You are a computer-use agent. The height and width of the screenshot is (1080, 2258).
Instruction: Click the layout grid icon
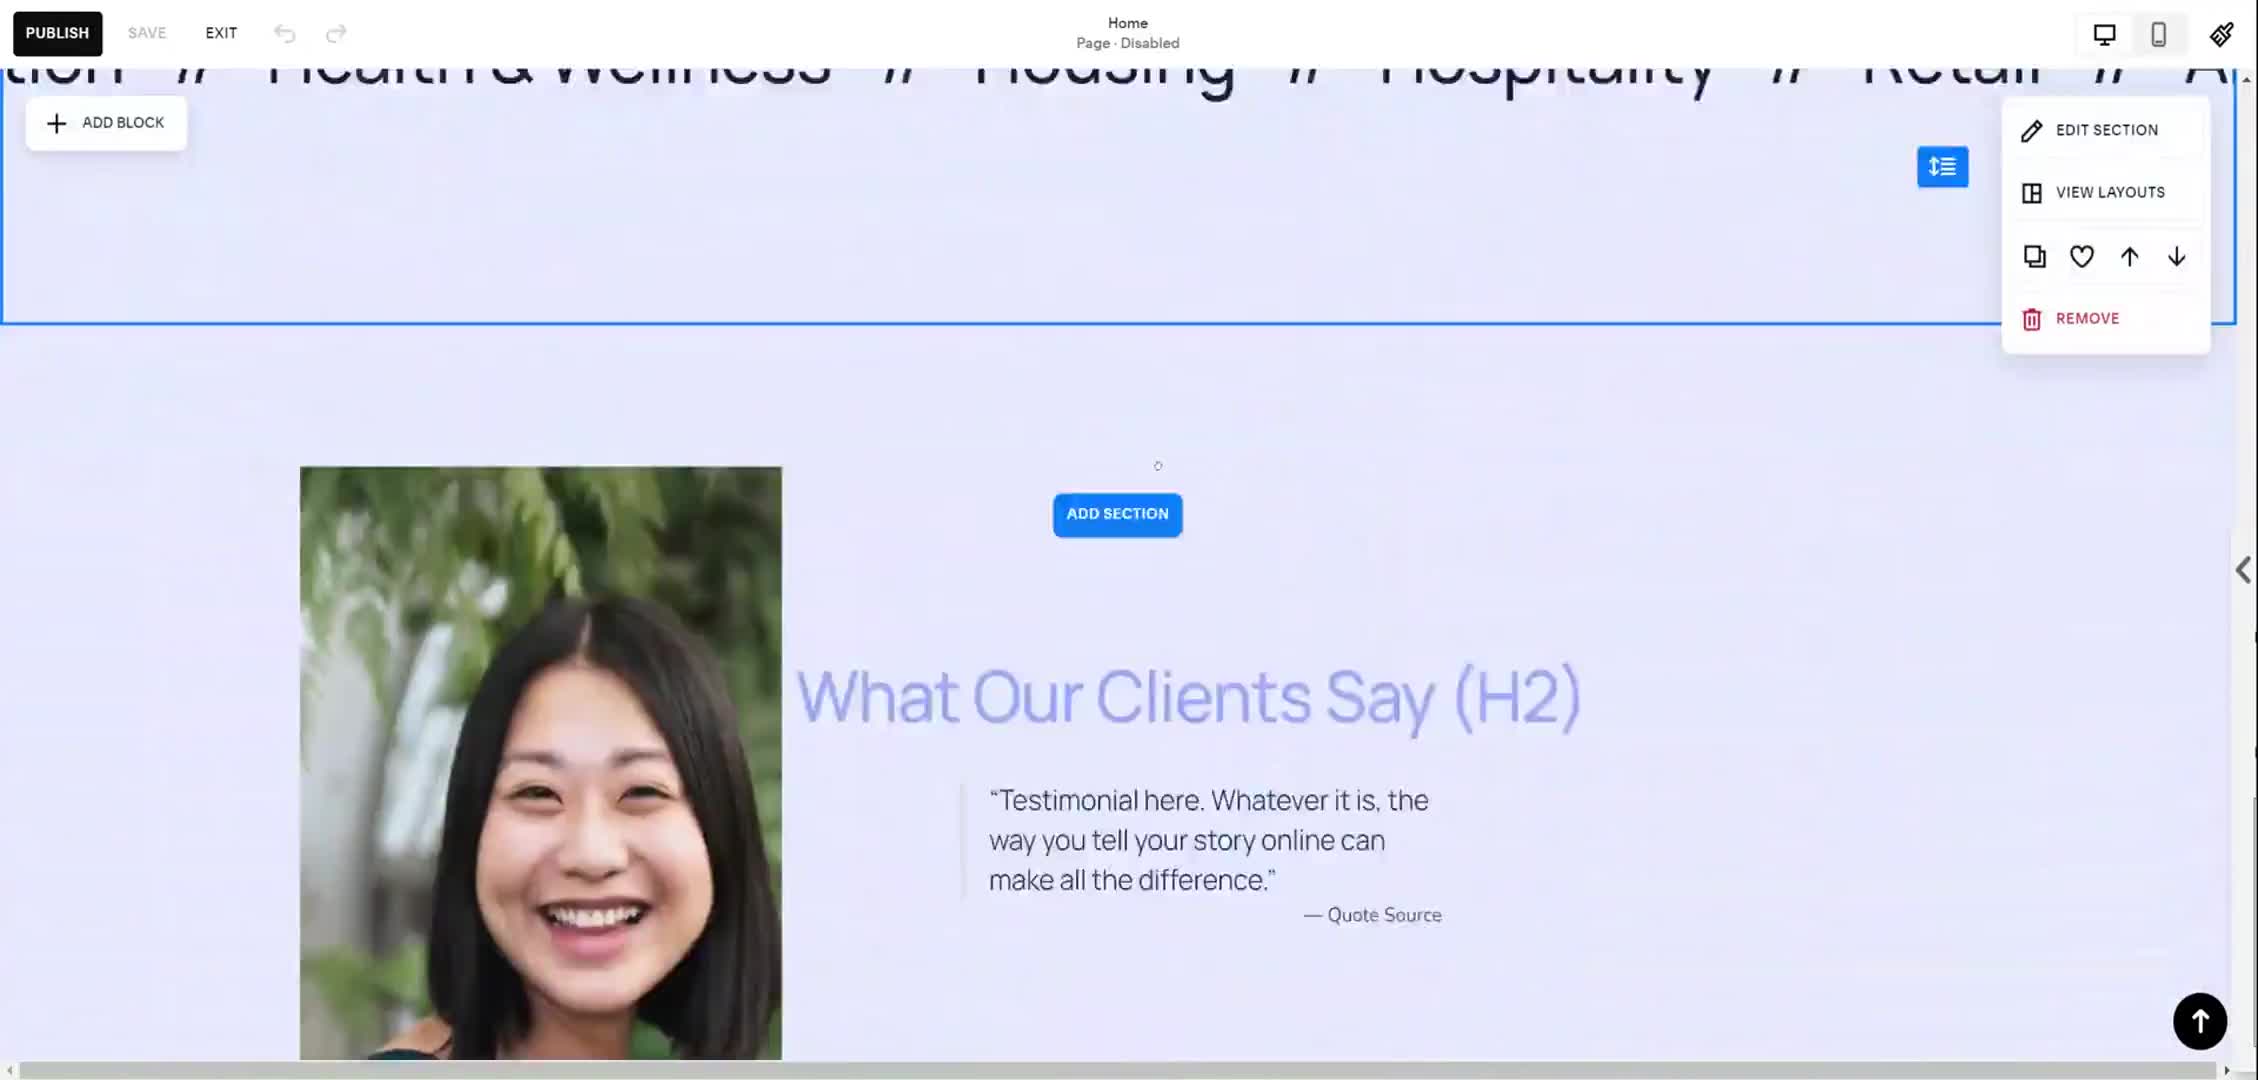(2031, 193)
